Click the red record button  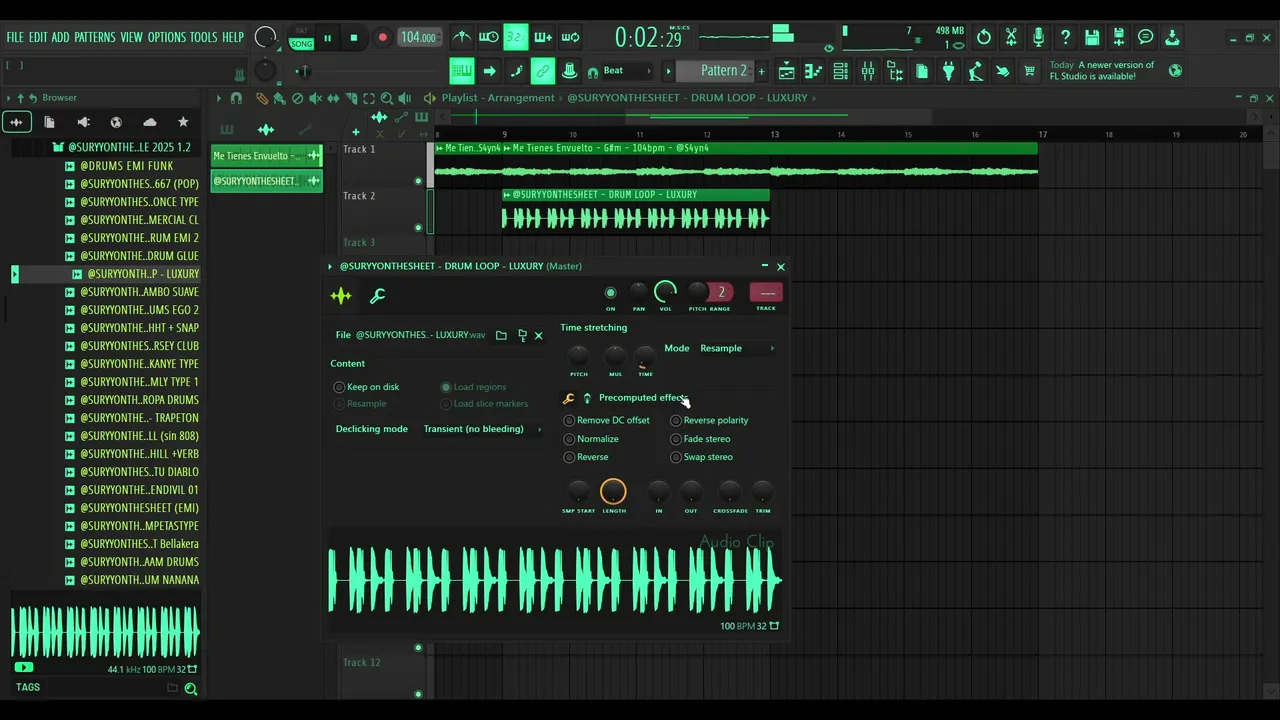(x=382, y=38)
